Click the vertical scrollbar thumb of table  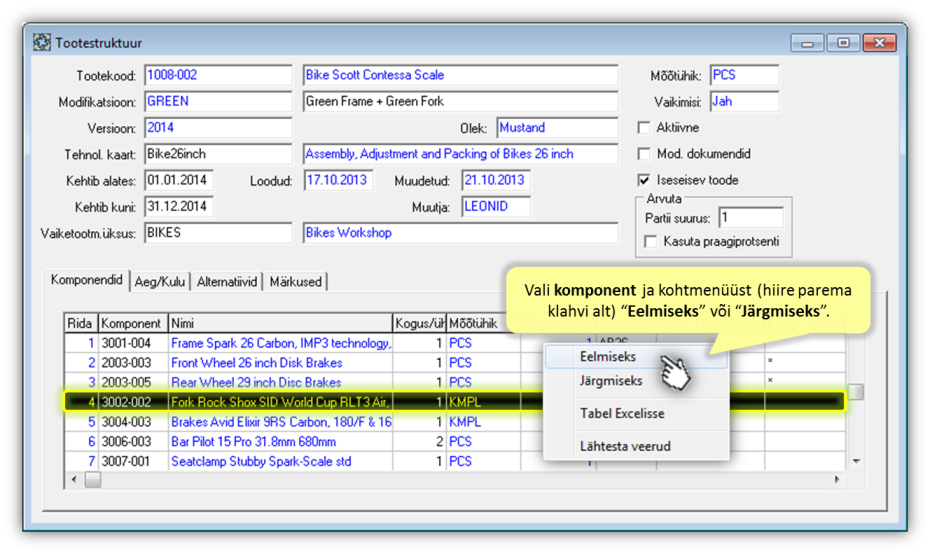pos(855,391)
